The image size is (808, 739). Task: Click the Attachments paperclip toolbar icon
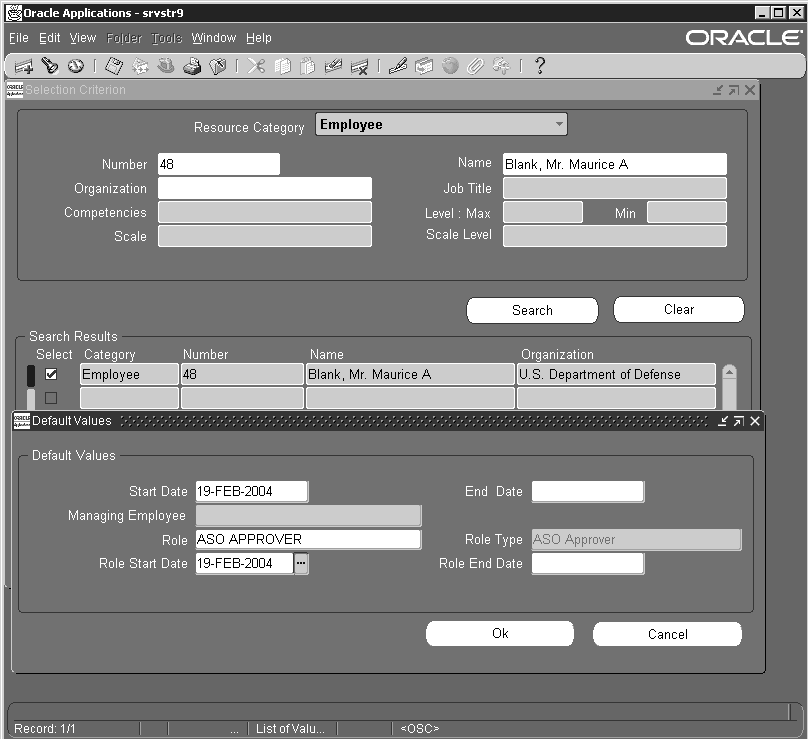pos(476,66)
